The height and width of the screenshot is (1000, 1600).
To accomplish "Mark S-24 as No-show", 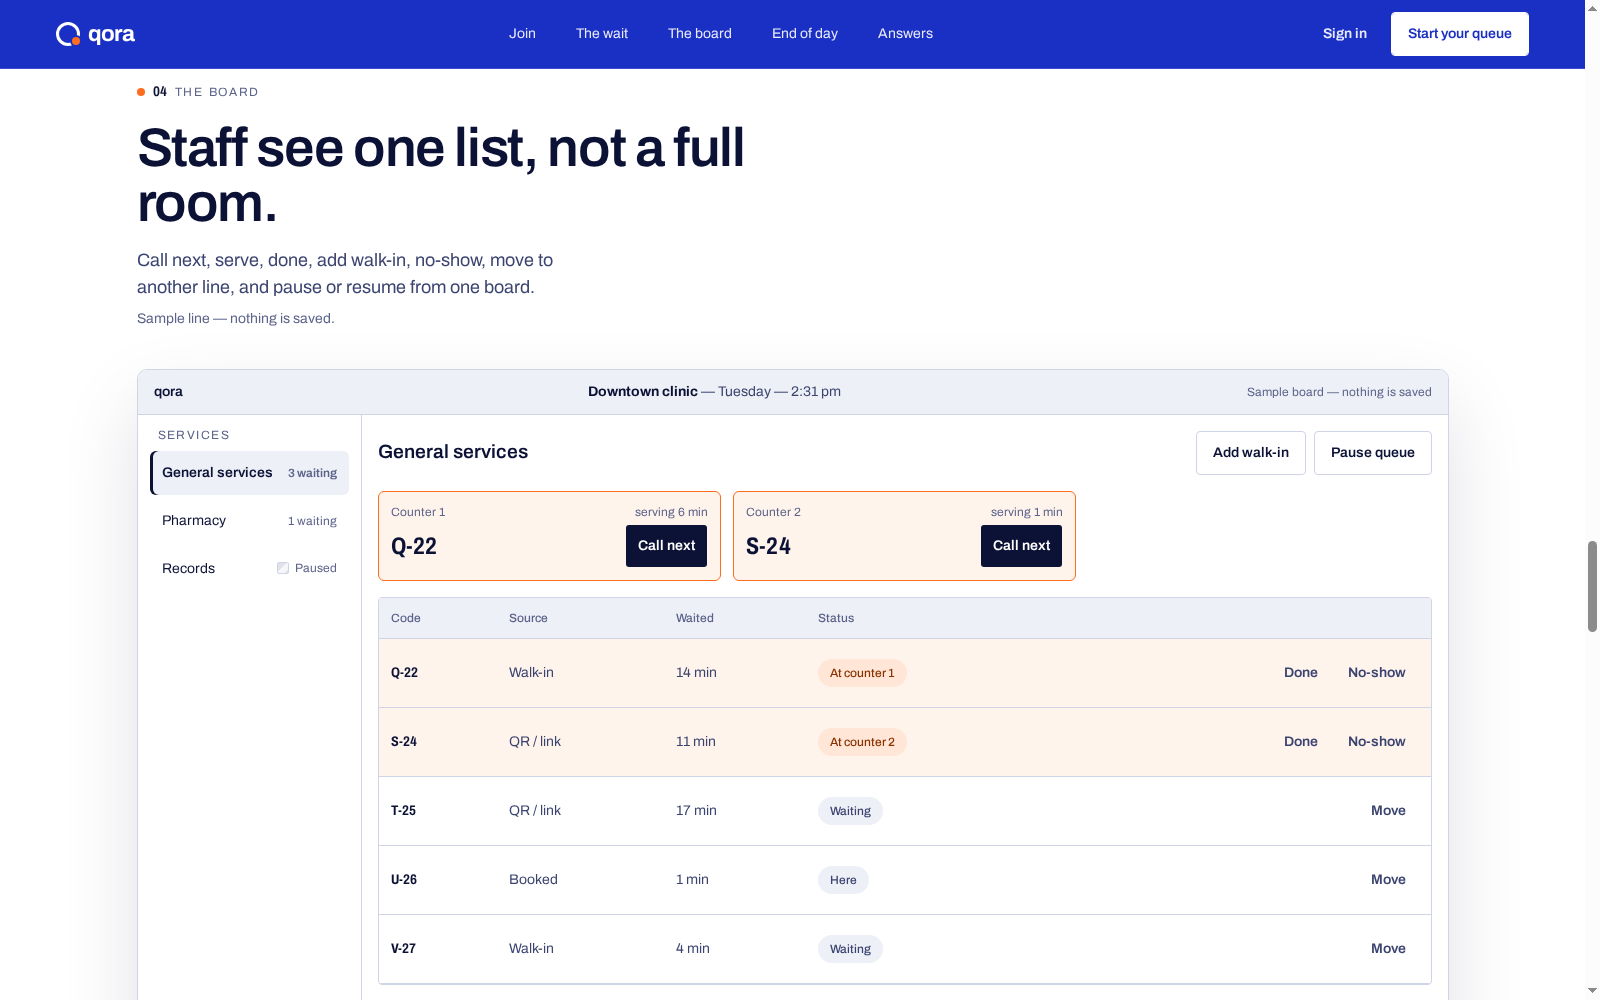I will [1377, 742].
